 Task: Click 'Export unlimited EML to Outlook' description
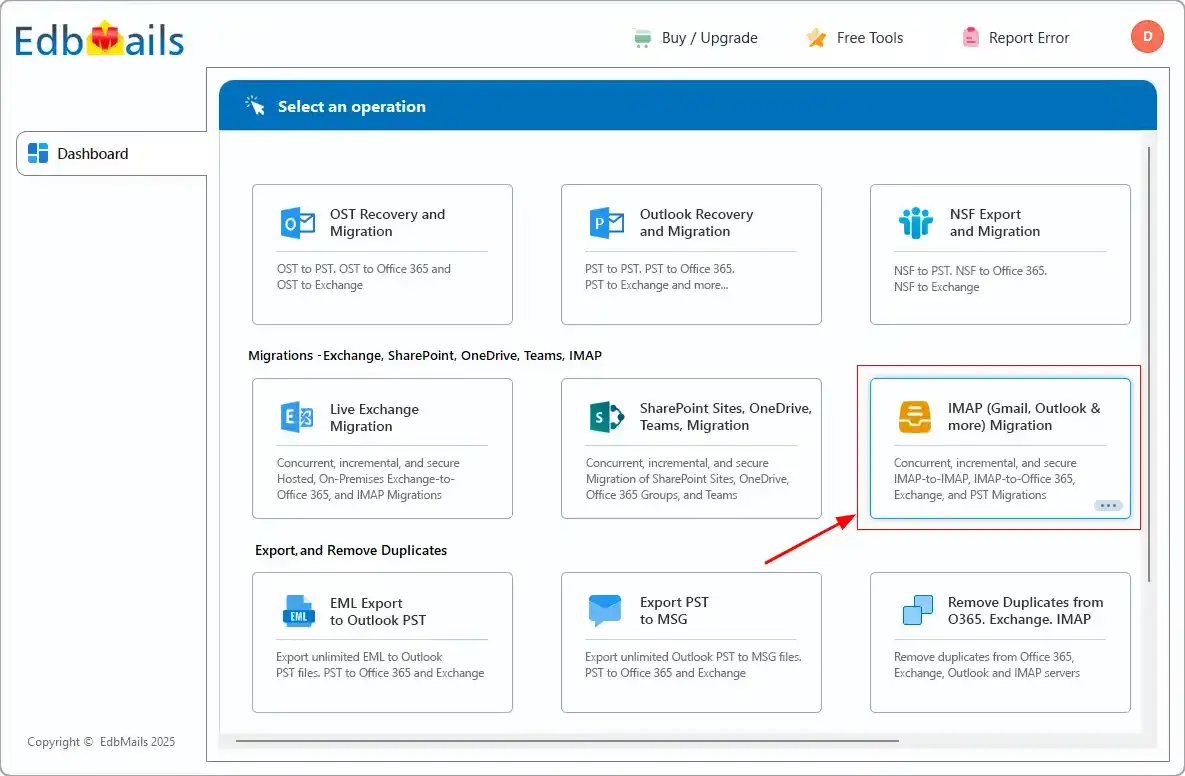coord(359,657)
